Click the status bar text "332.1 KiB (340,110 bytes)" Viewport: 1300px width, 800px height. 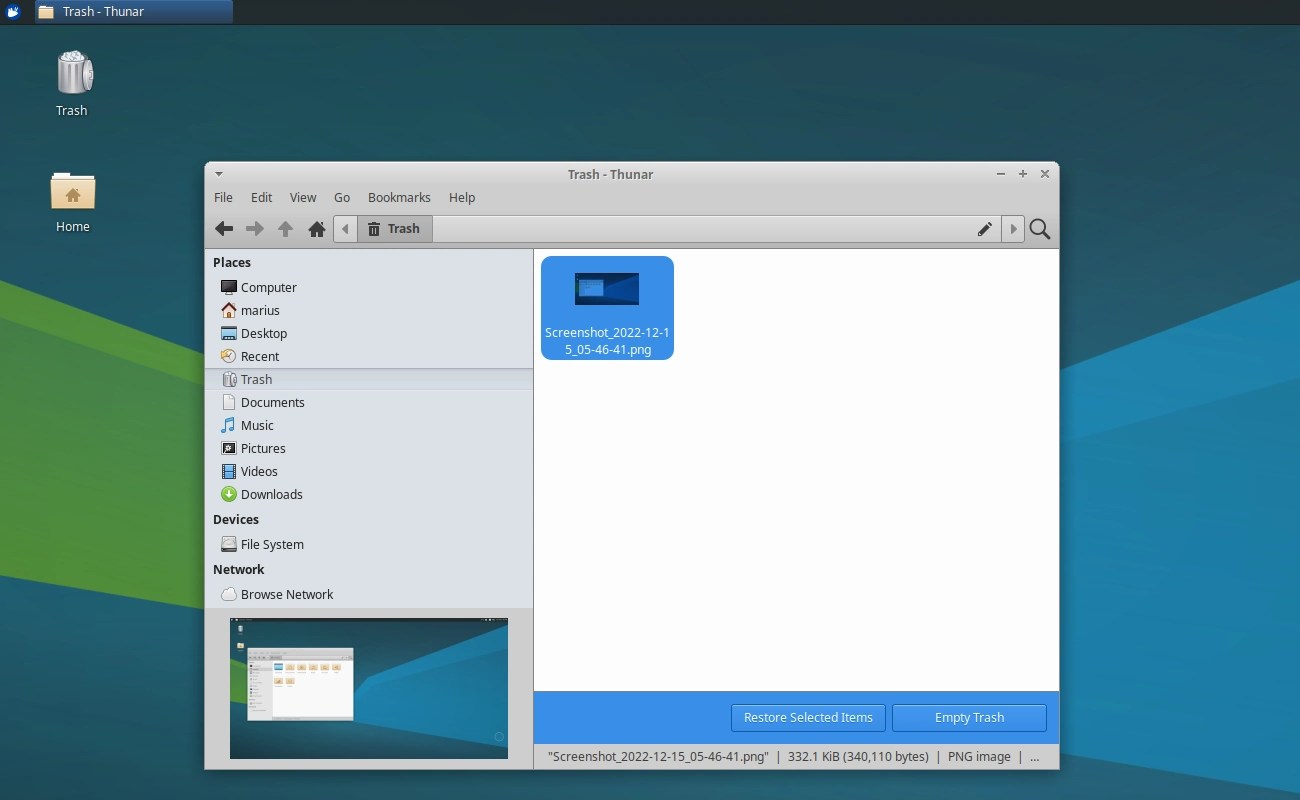(858, 757)
